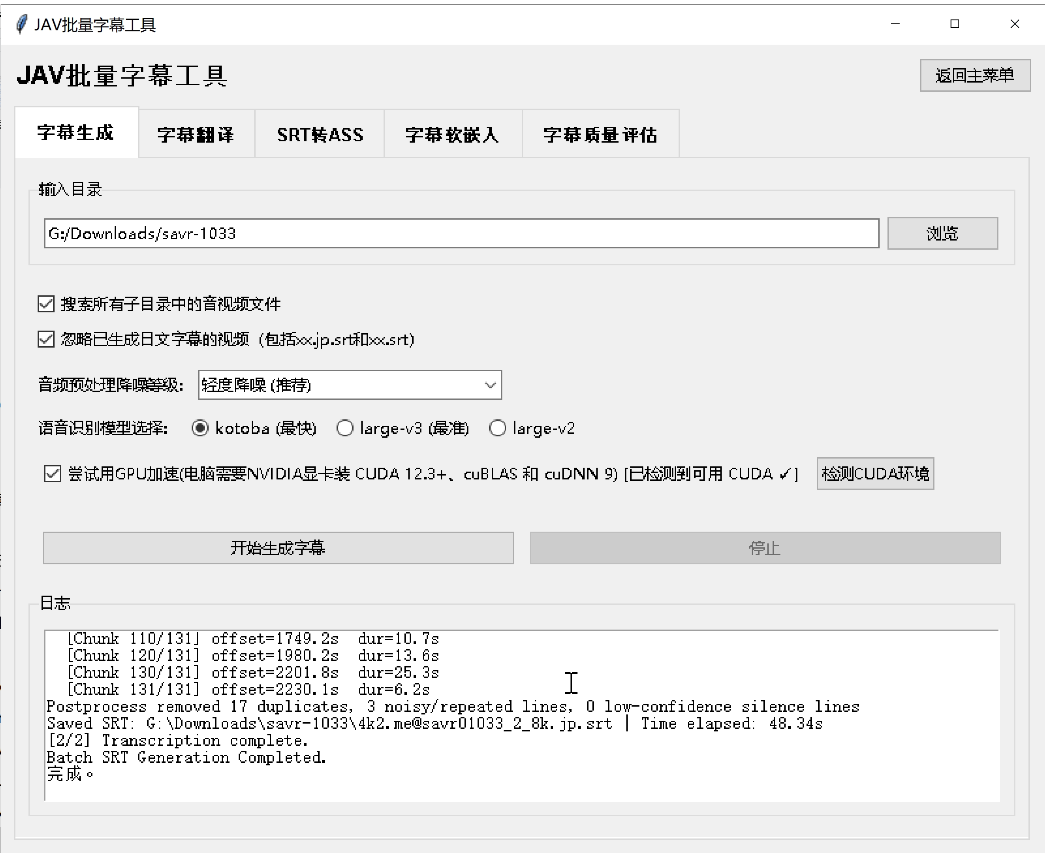
Task: Click the 浏览 browse button
Action: click(x=942, y=233)
